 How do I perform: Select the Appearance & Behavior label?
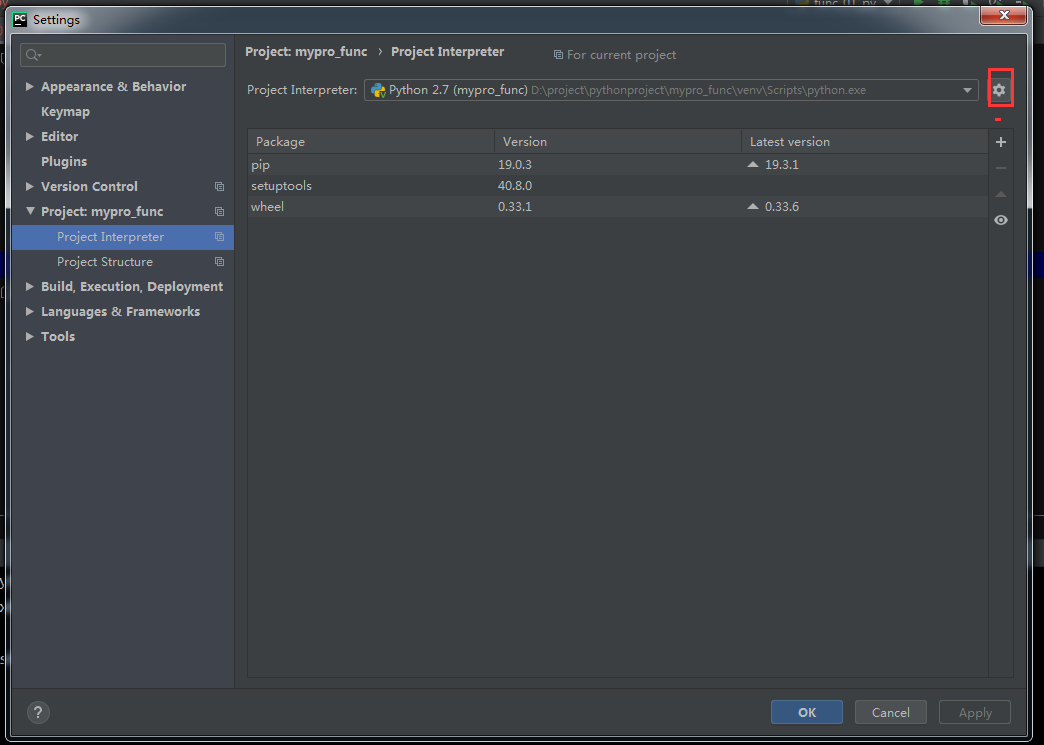(113, 87)
